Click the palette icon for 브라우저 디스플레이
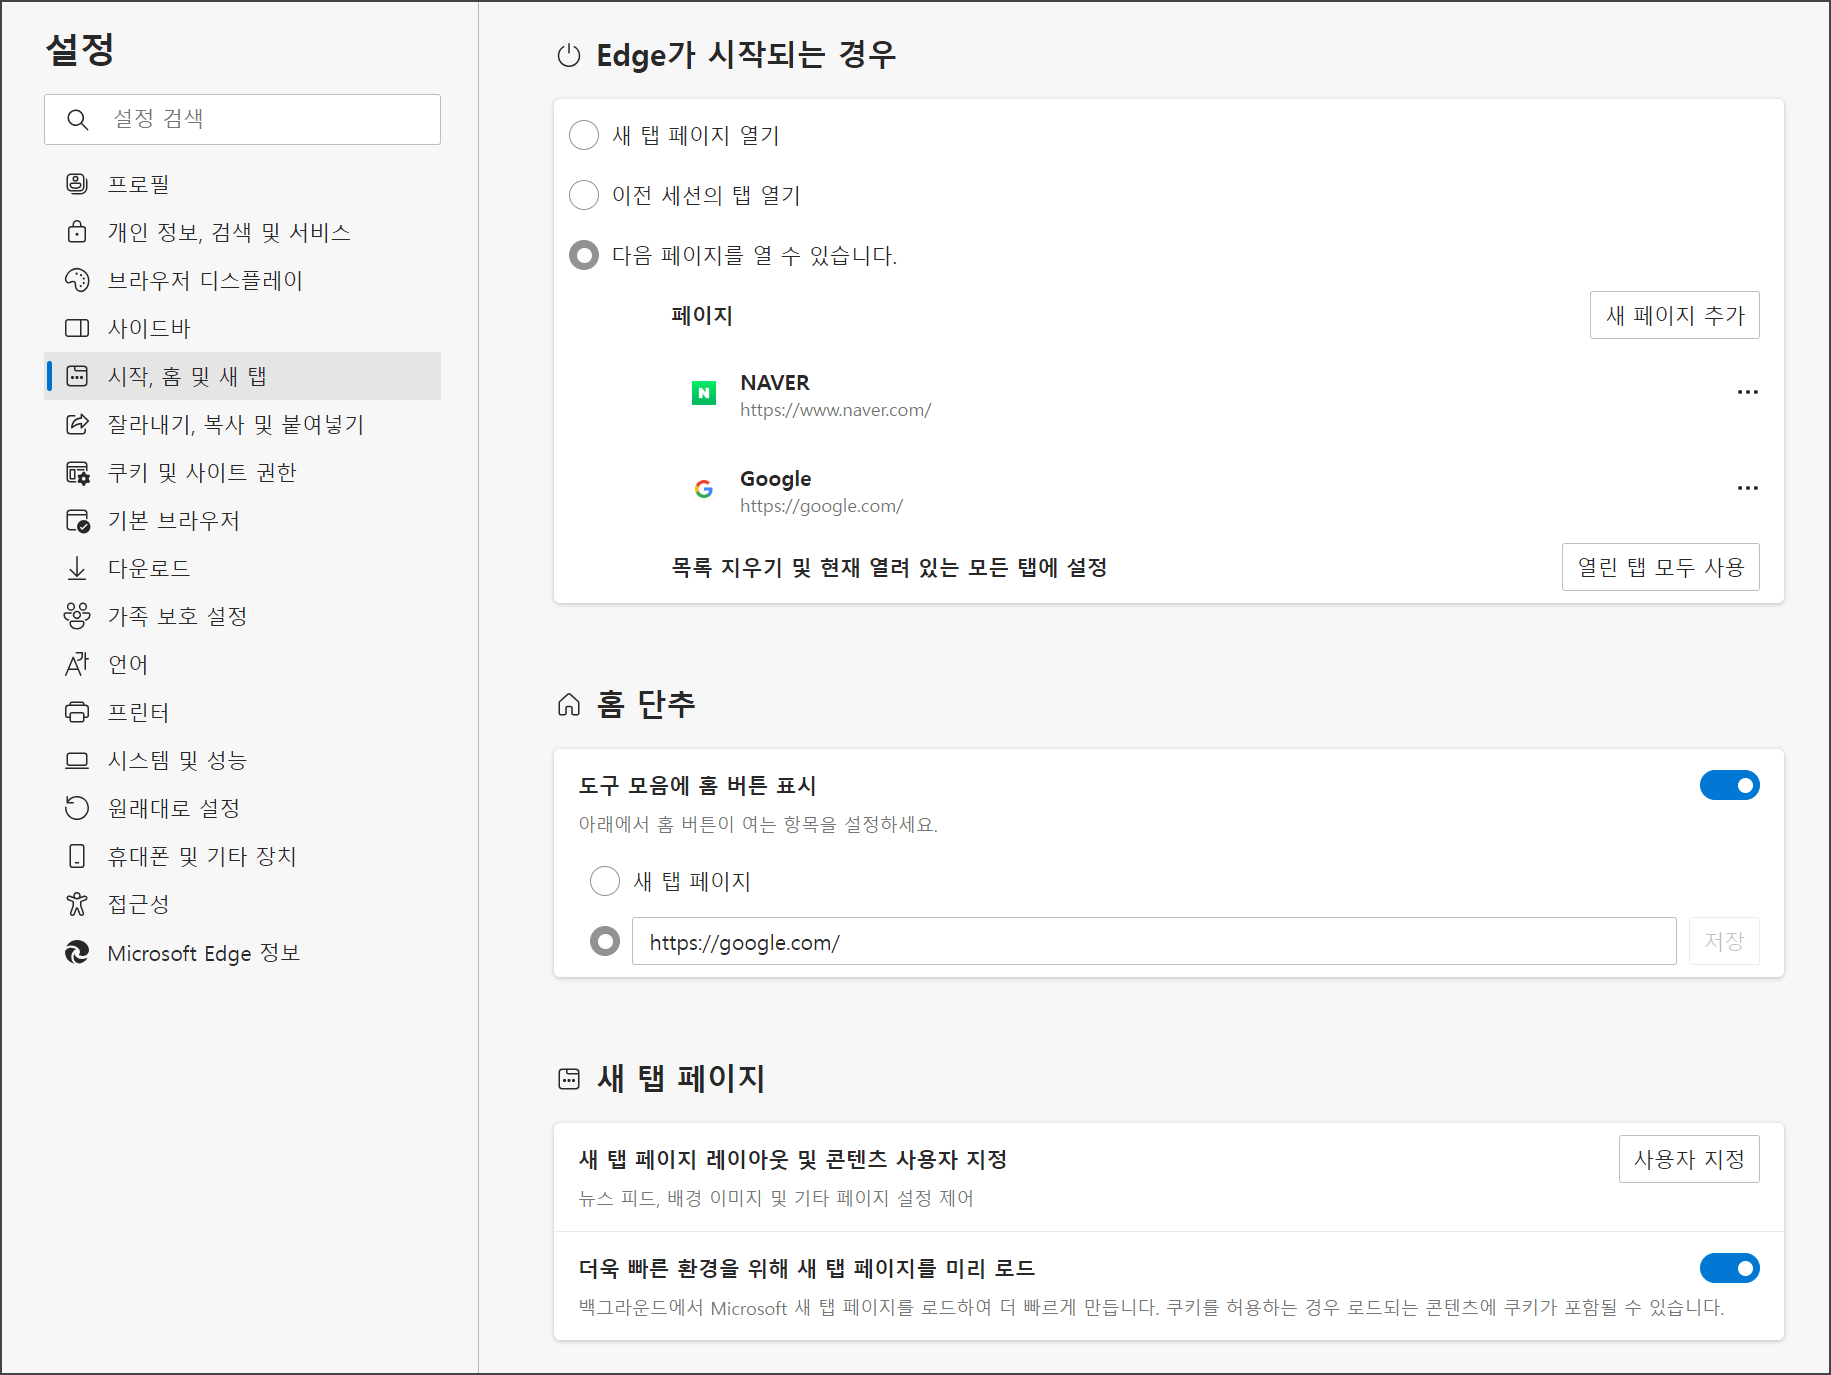Image resolution: width=1831 pixels, height=1375 pixels. [77, 280]
